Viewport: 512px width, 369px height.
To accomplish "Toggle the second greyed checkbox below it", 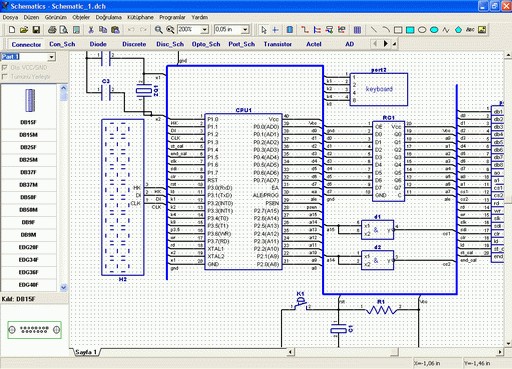I will coord(4,77).
